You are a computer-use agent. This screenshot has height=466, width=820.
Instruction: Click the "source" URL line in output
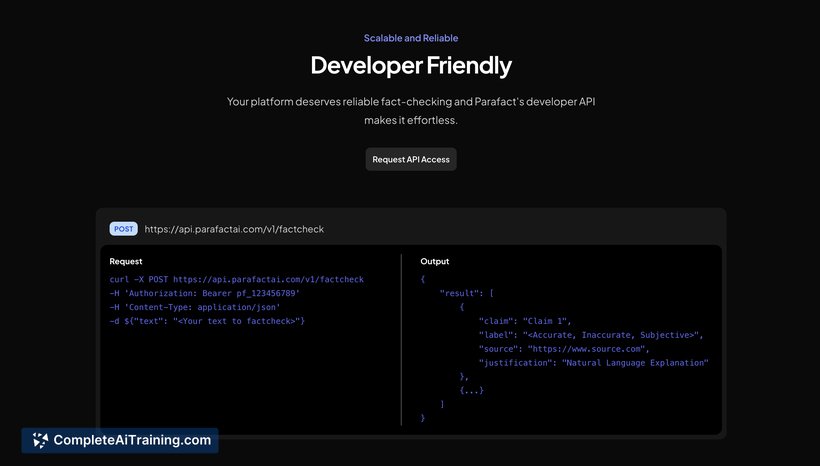tap(564, 349)
